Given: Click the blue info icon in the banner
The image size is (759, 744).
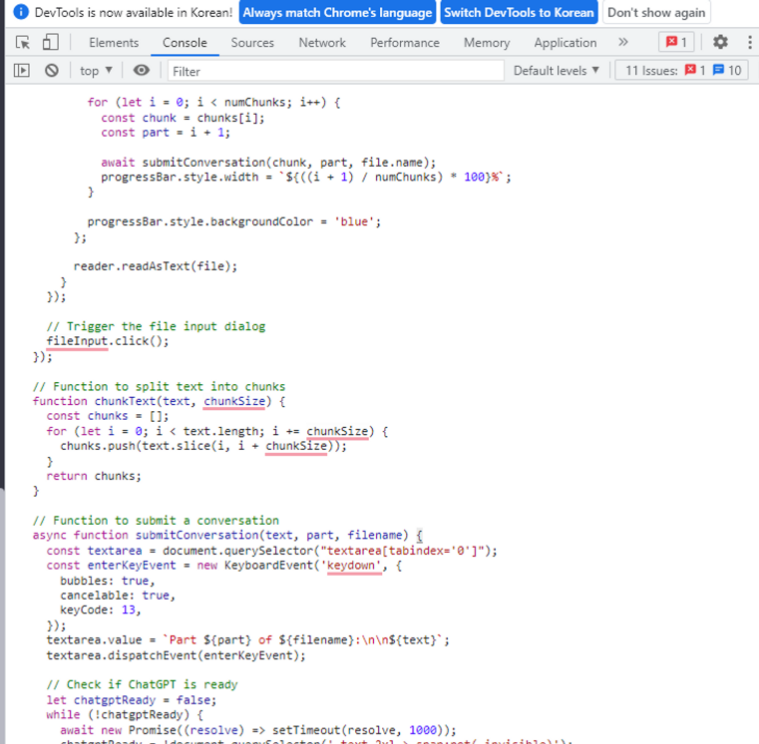Looking at the screenshot, I should tap(21, 12).
